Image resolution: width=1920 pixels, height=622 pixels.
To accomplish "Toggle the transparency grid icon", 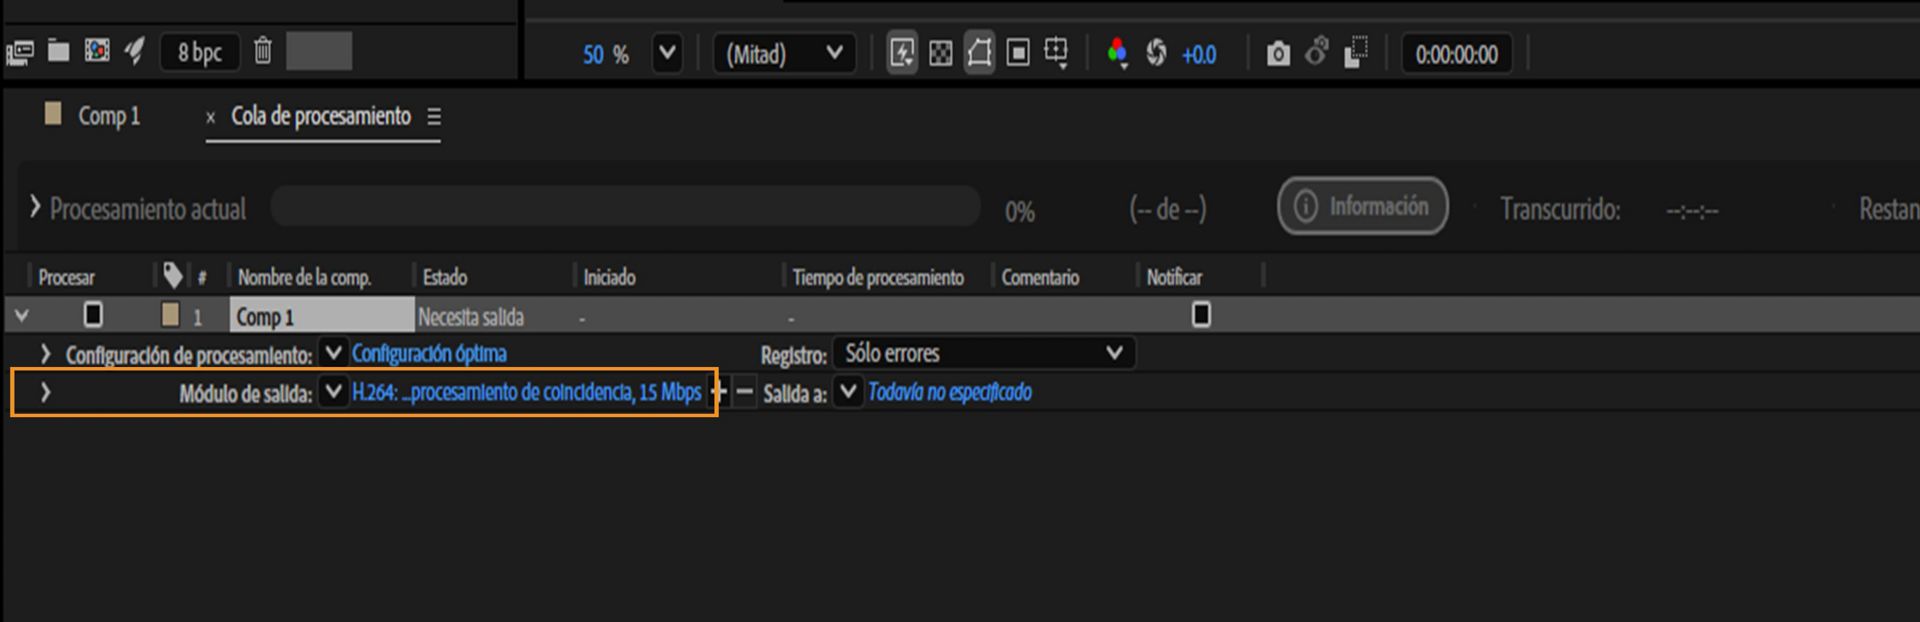I will [x=941, y=53].
